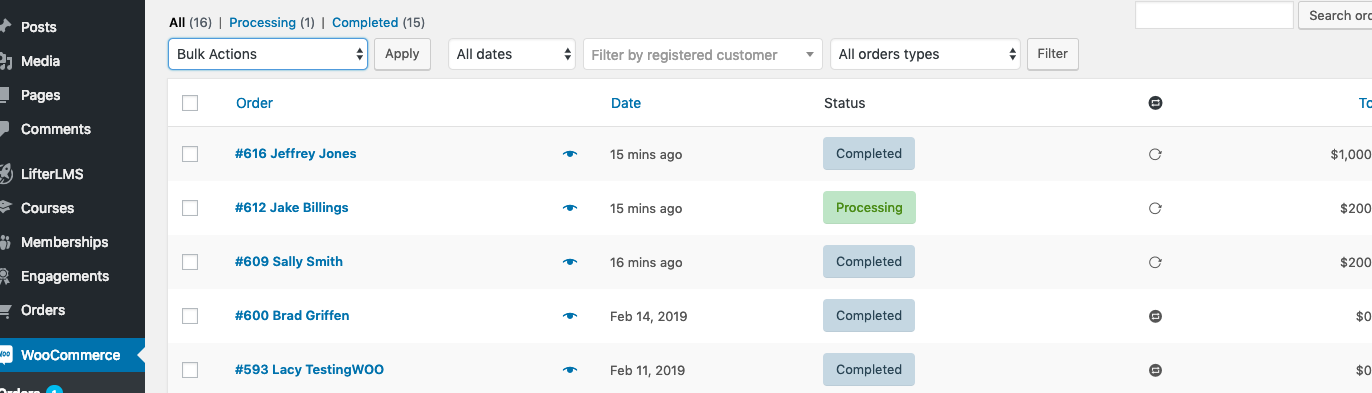1372x393 pixels.
Task: Filter by Processing orders link
Action: coord(263,22)
